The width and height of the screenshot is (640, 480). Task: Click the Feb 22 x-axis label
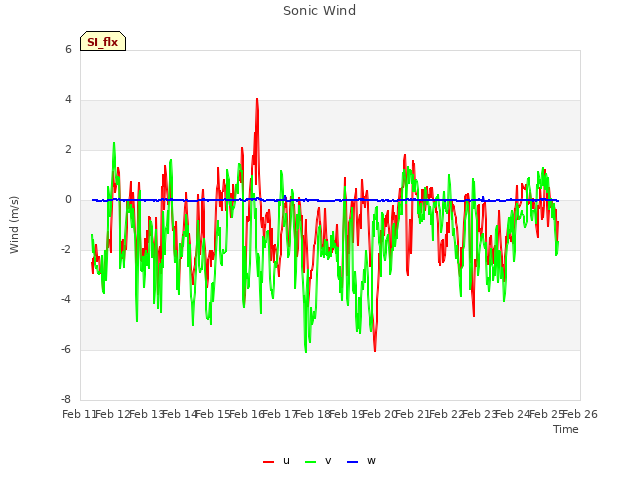click(x=446, y=414)
